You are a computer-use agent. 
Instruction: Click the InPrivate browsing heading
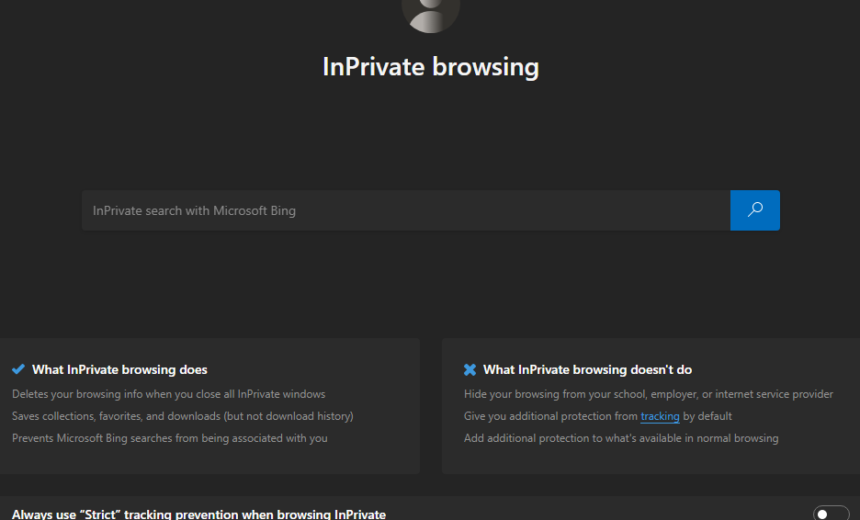point(431,67)
